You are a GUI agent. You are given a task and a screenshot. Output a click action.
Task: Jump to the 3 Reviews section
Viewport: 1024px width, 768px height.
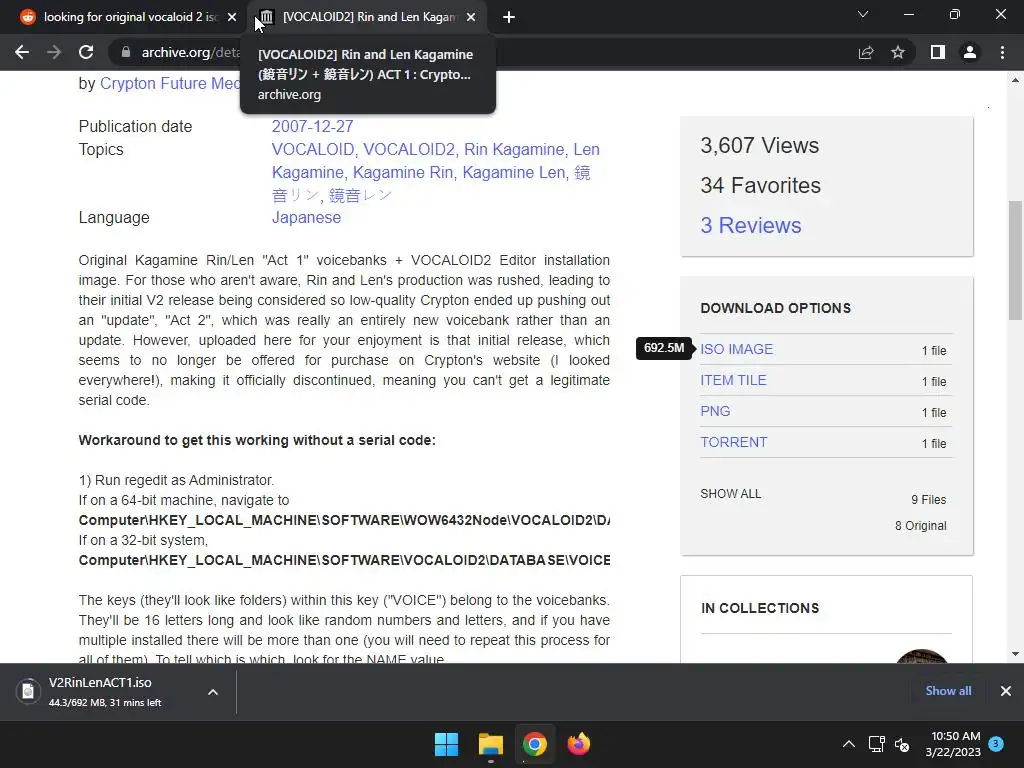coord(750,225)
